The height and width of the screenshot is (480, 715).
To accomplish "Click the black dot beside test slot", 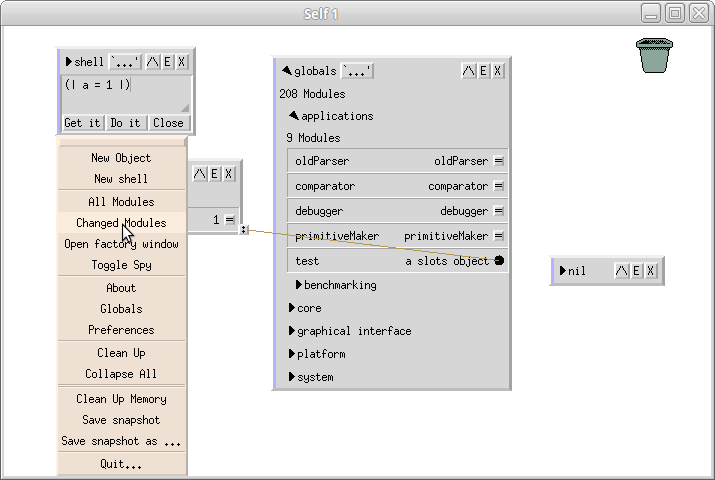I will pyautogui.click(x=498, y=261).
